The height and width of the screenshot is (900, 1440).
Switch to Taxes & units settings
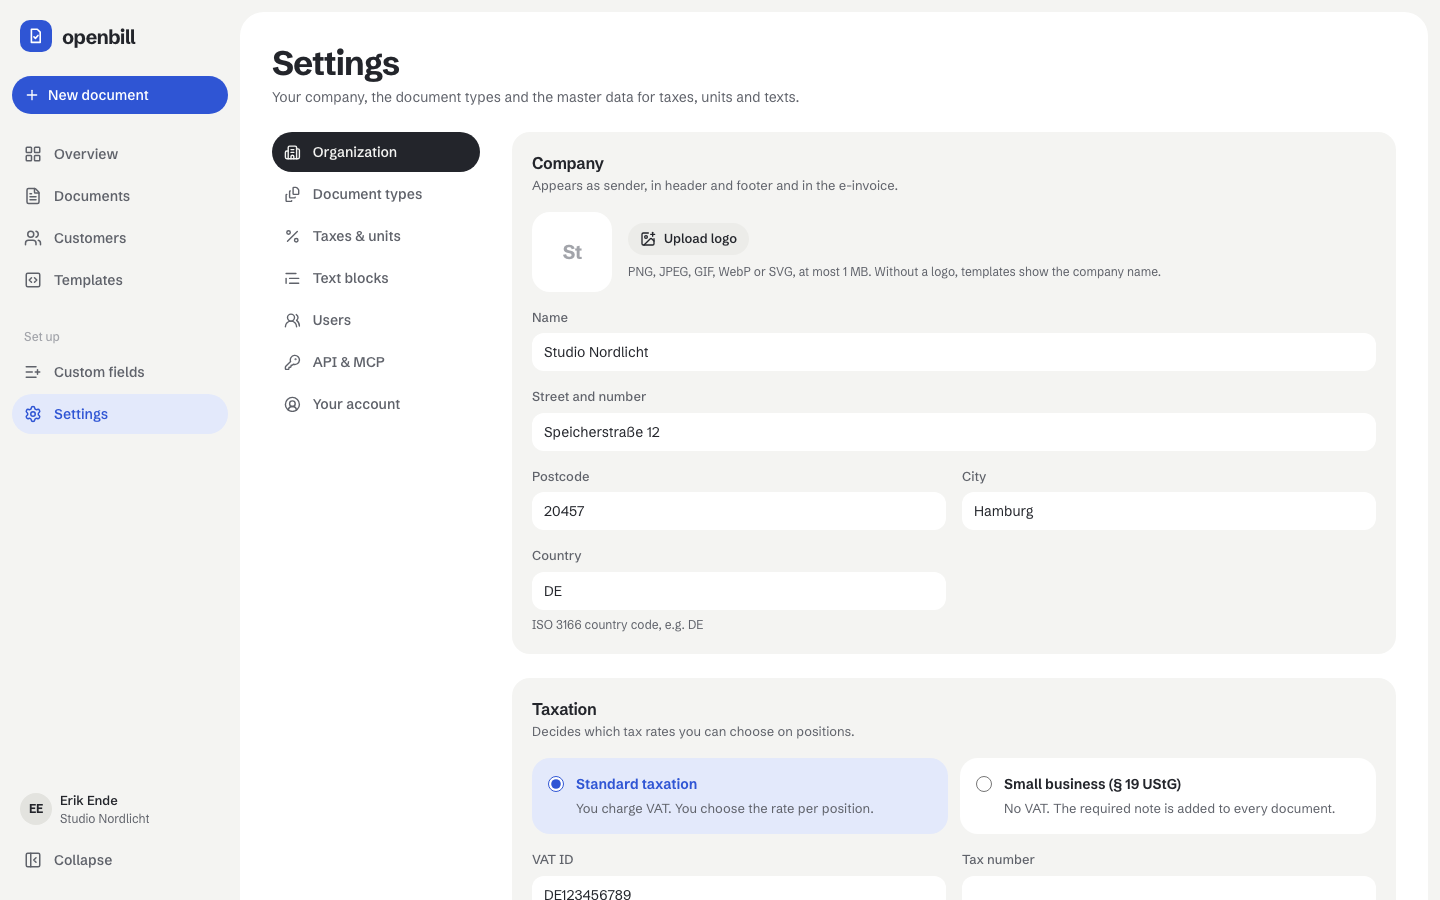[x=376, y=236]
